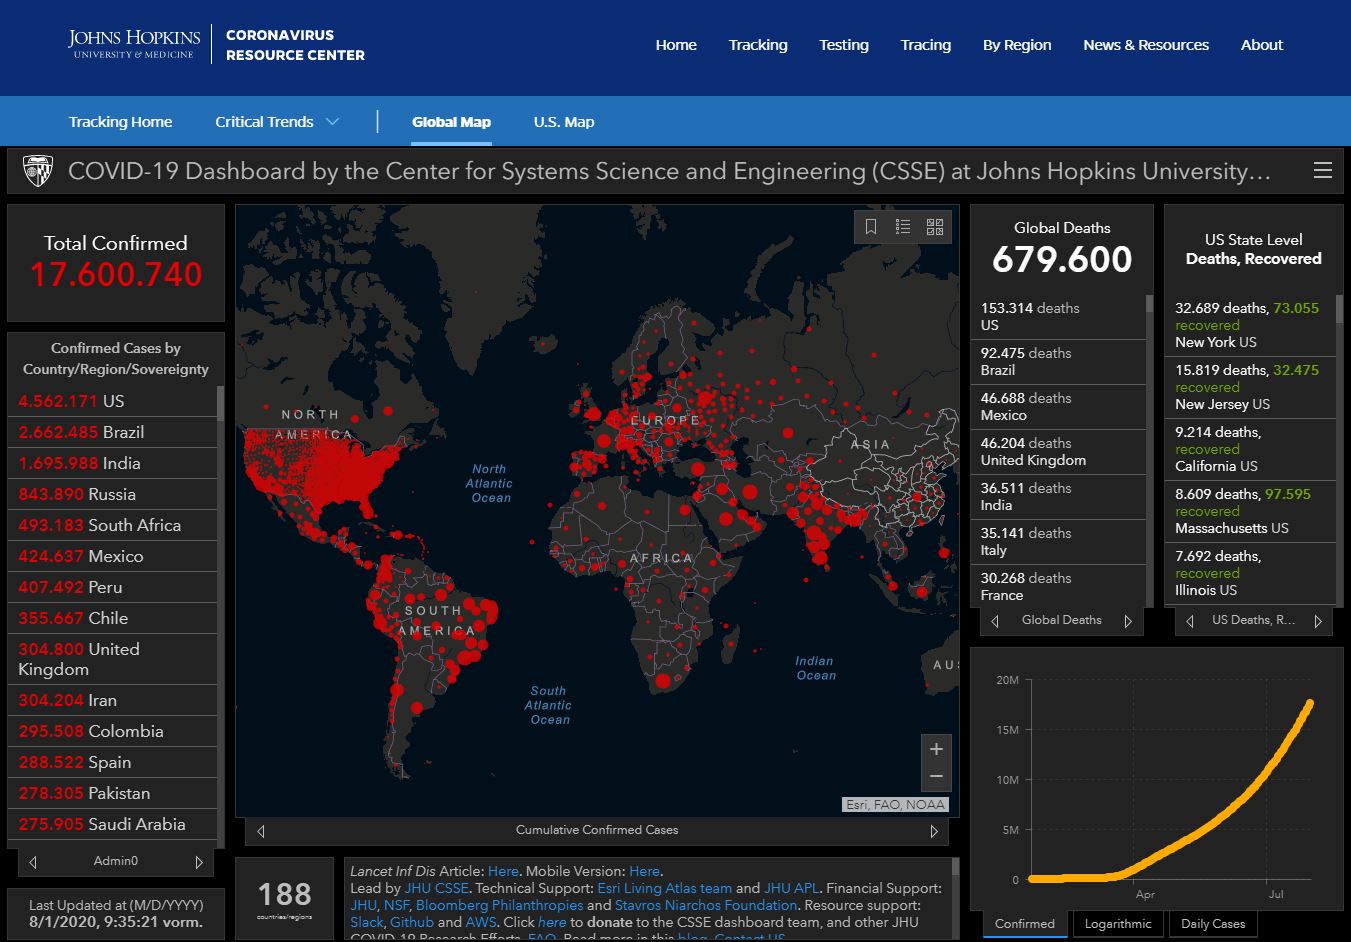The width and height of the screenshot is (1351, 942).
Task: Open the basemap gallery grid icon
Action: (x=935, y=227)
